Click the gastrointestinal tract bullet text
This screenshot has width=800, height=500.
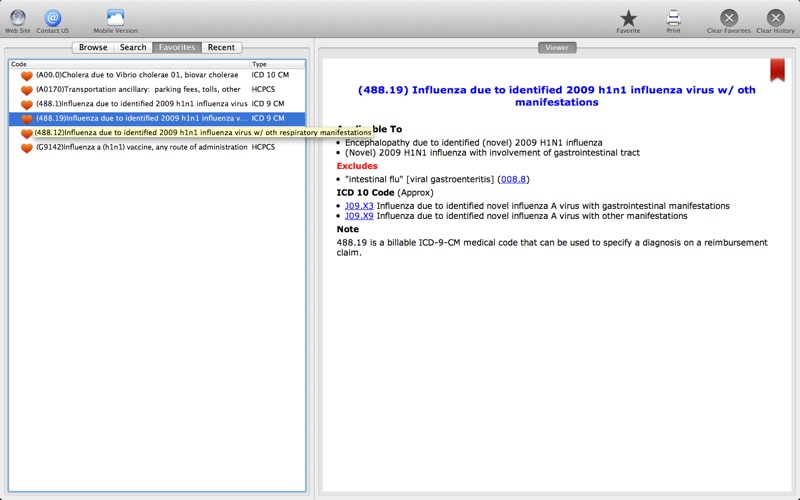pyautogui.click(x=492, y=153)
